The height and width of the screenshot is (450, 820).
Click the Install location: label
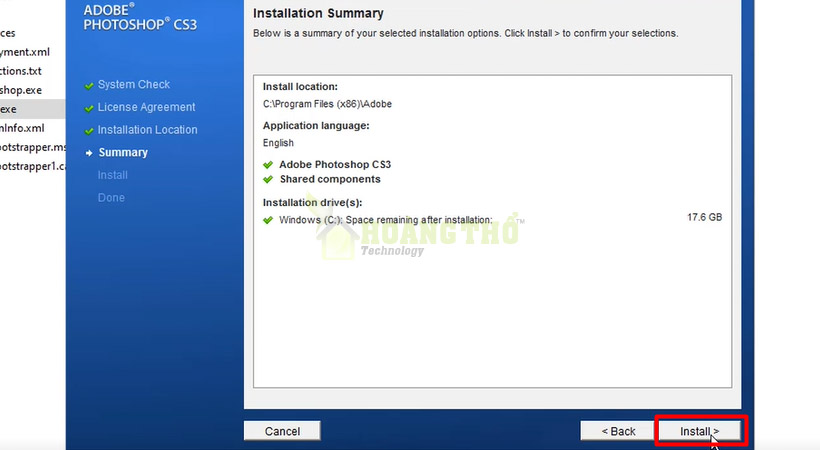pos(300,86)
